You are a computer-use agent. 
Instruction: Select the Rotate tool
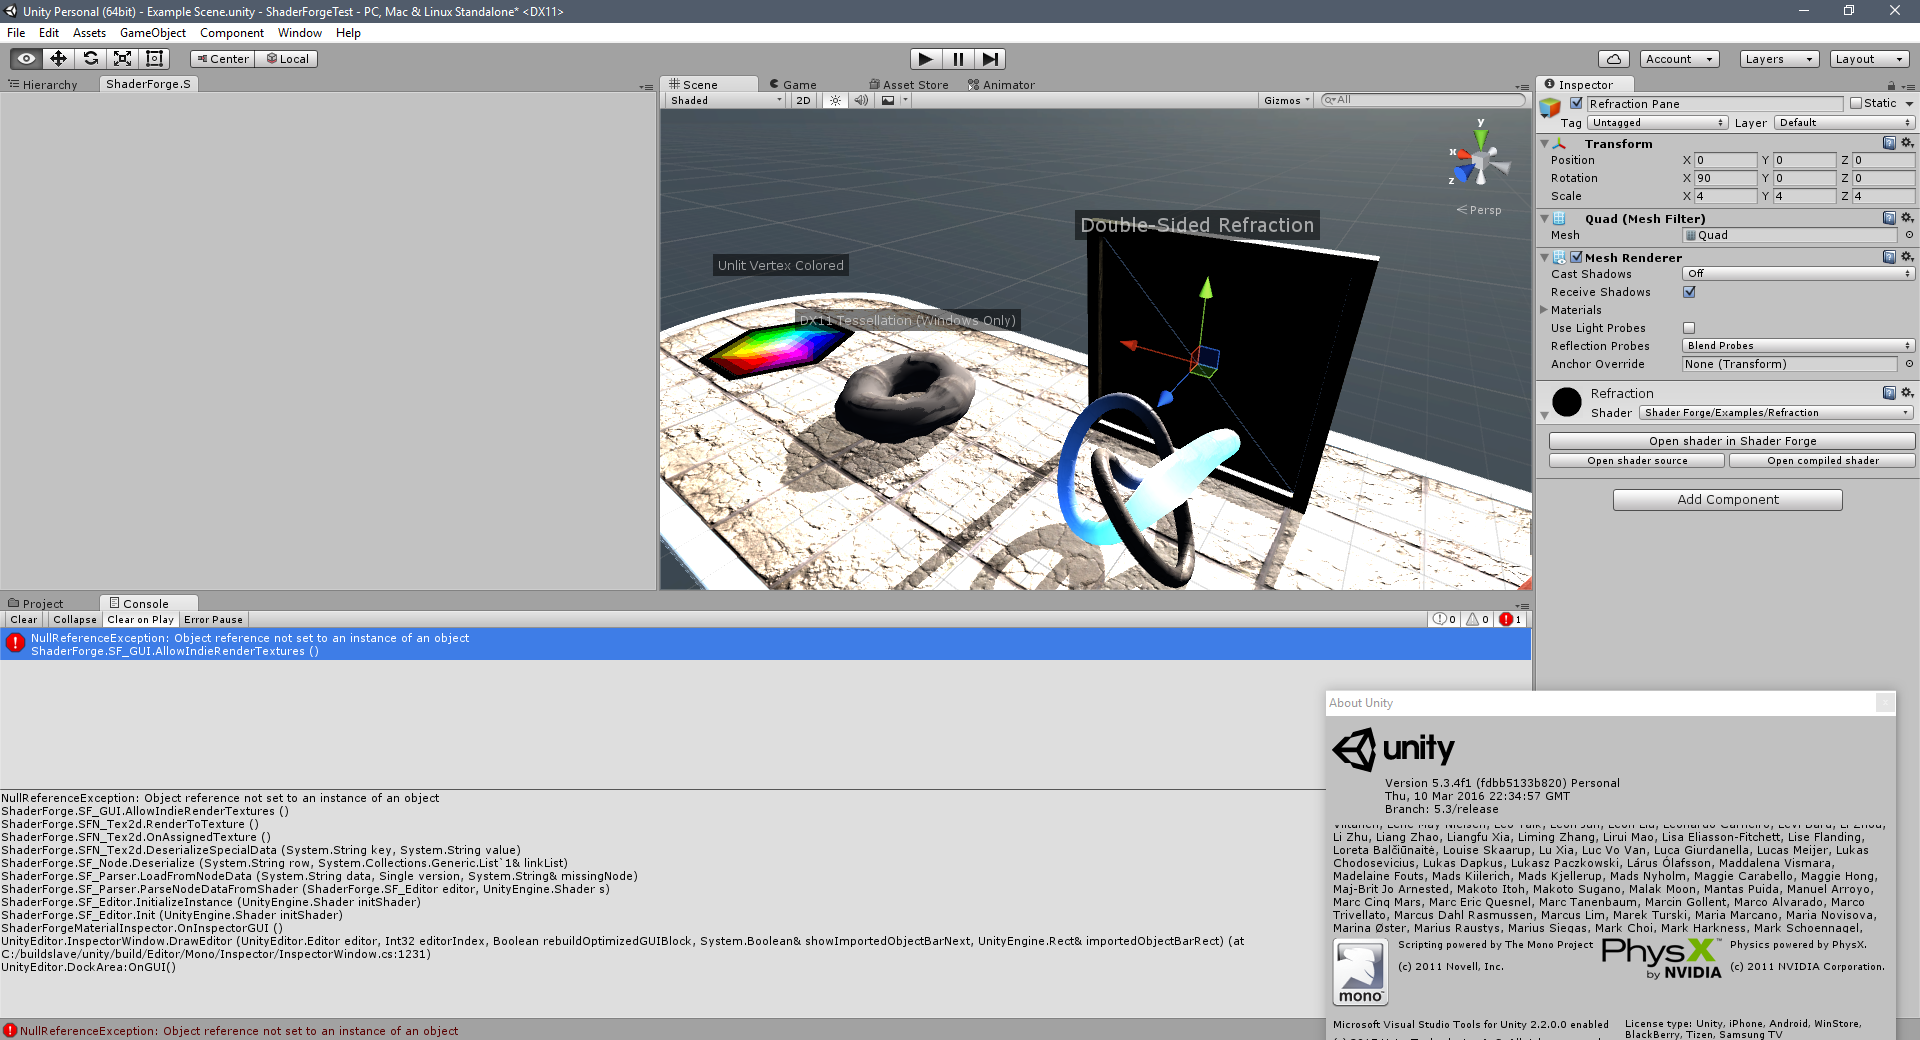click(90, 59)
